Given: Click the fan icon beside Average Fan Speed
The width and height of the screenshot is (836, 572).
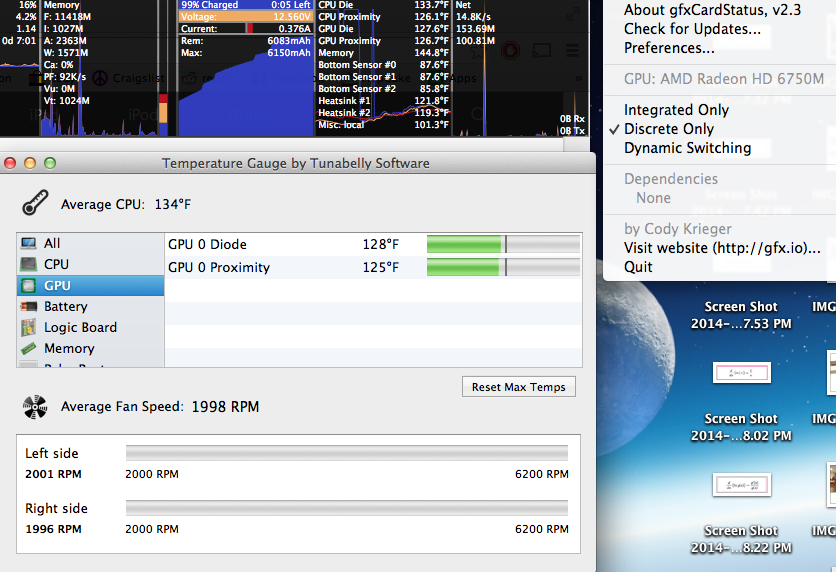Looking at the screenshot, I should [x=35, y=407].
